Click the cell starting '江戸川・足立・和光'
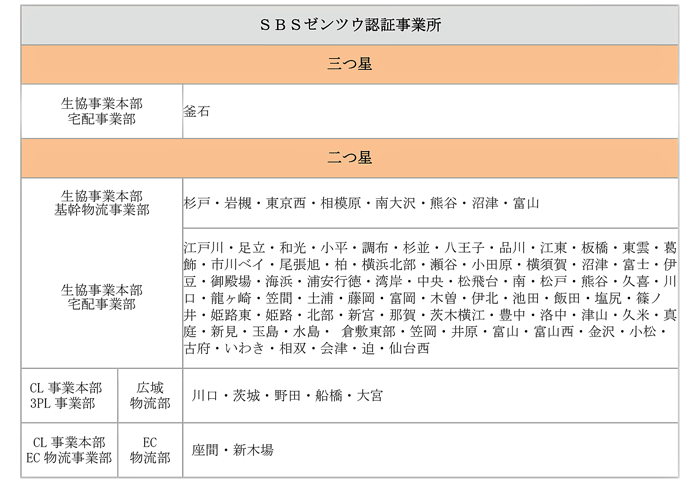700x491 pixels. coord(430,298)
